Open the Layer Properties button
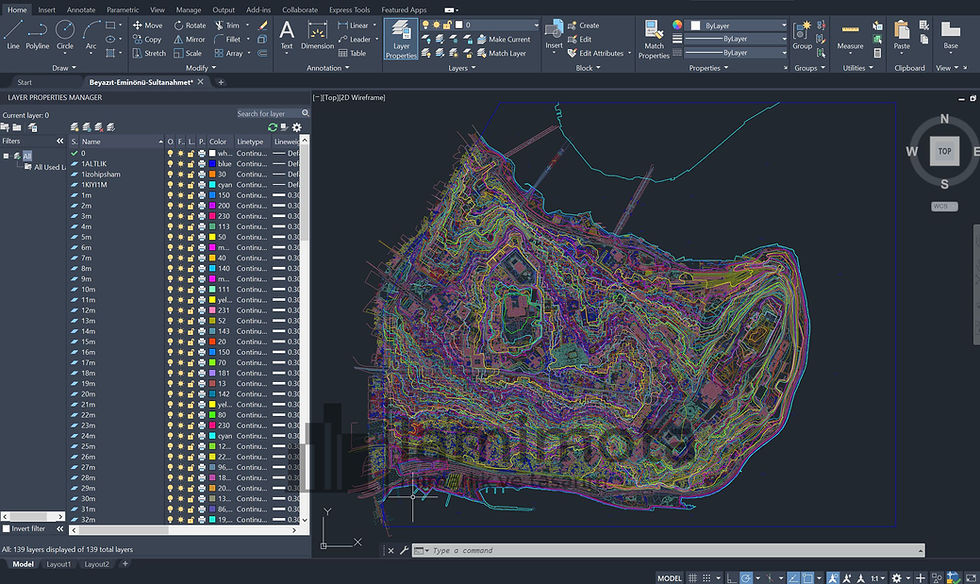This screenshot has height=584, width=980. coord(401,39)
